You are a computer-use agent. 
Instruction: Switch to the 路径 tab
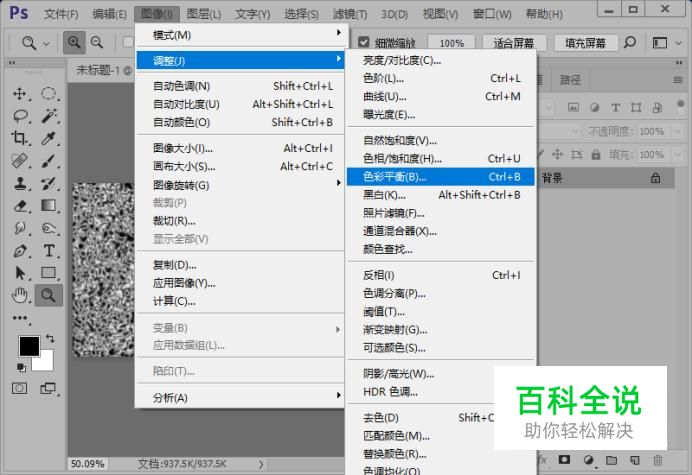pos(570,80)
